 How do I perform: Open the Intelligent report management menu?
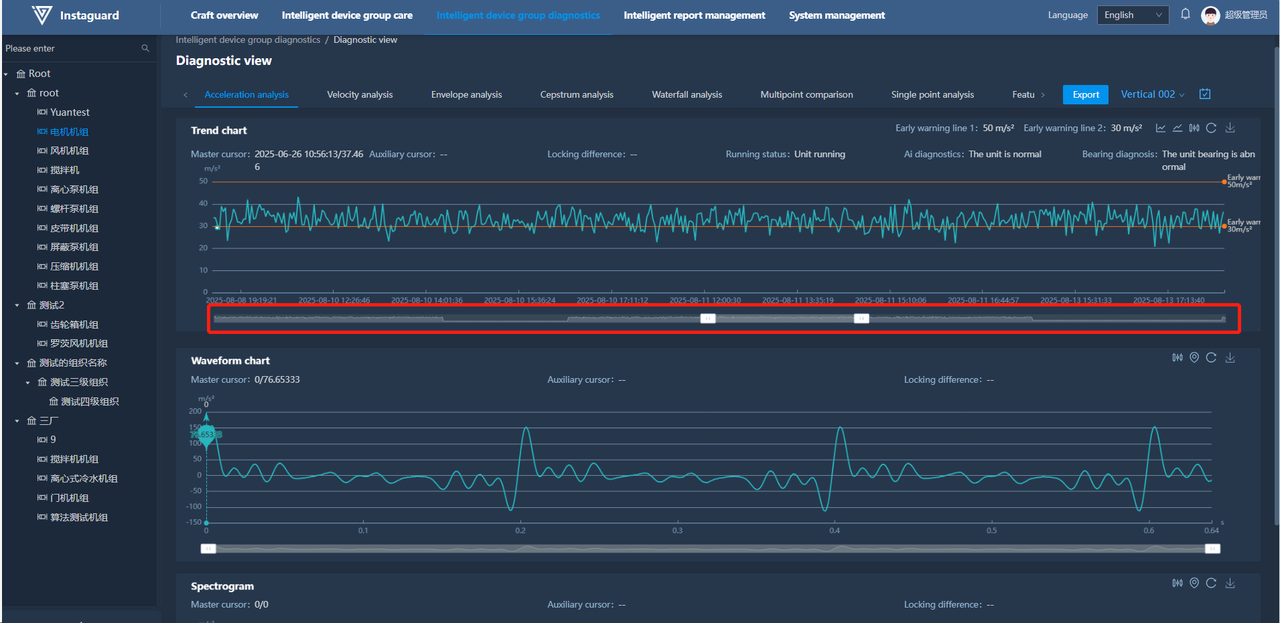pos(694,15)
